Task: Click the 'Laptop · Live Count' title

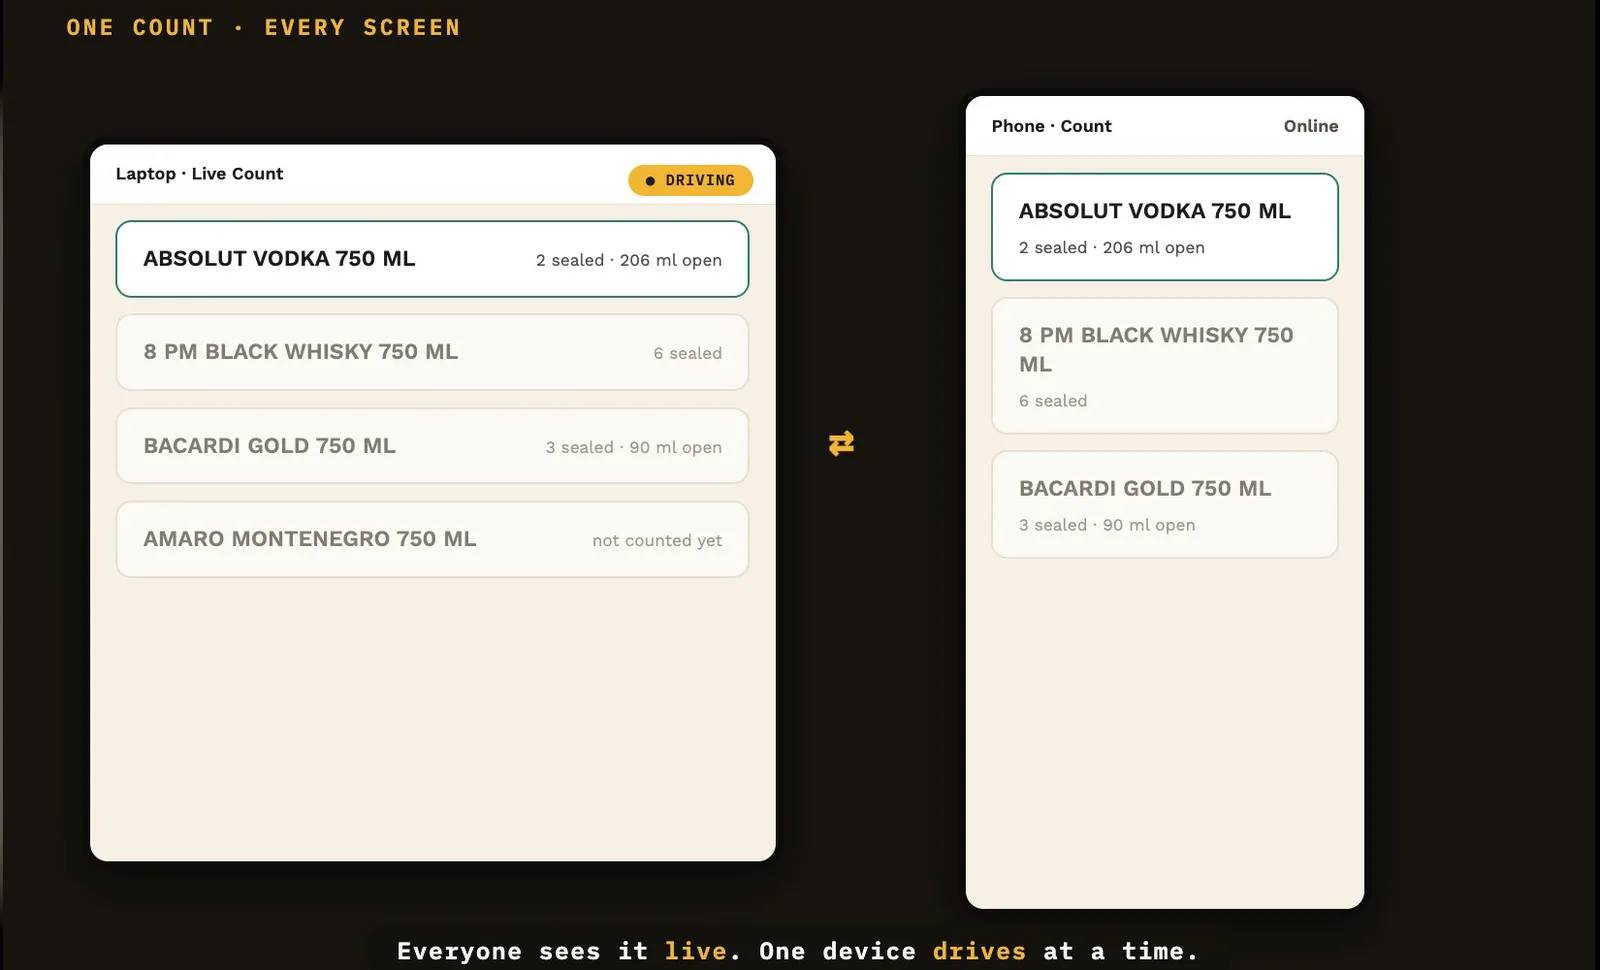Action: [x=199, y=174]
